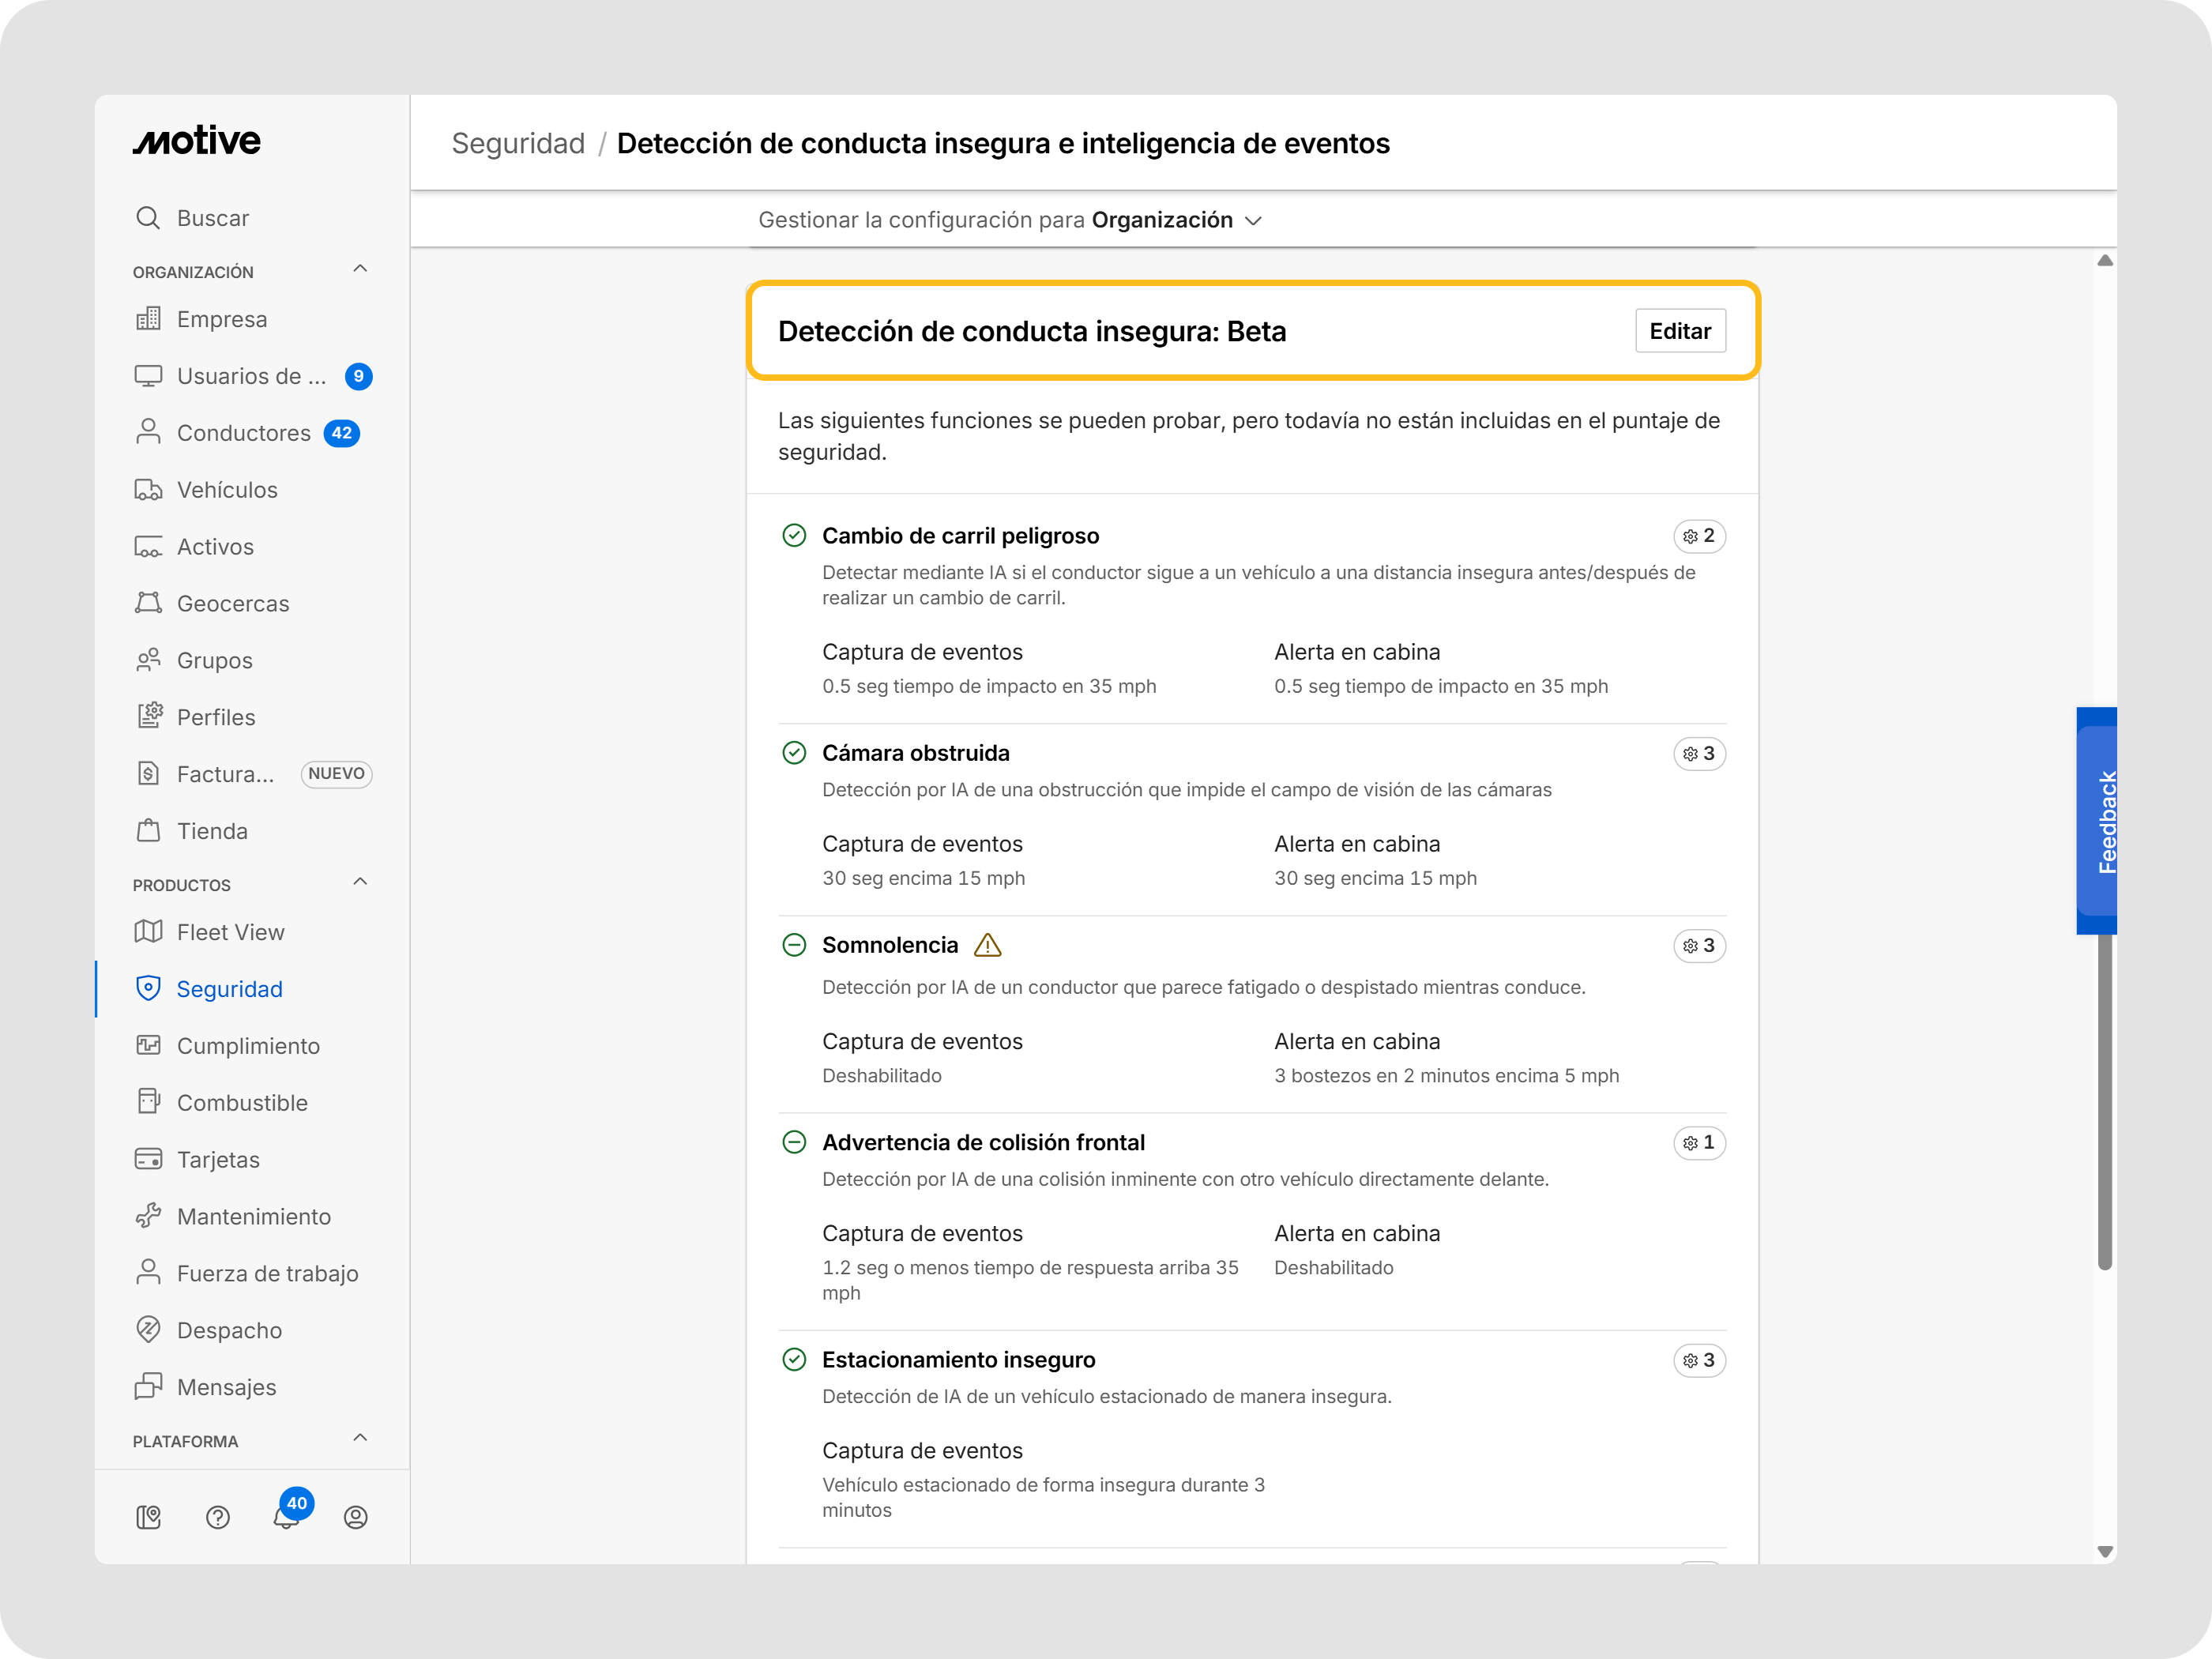
Task: Click the Motive logo
Action: click(197, 141)
